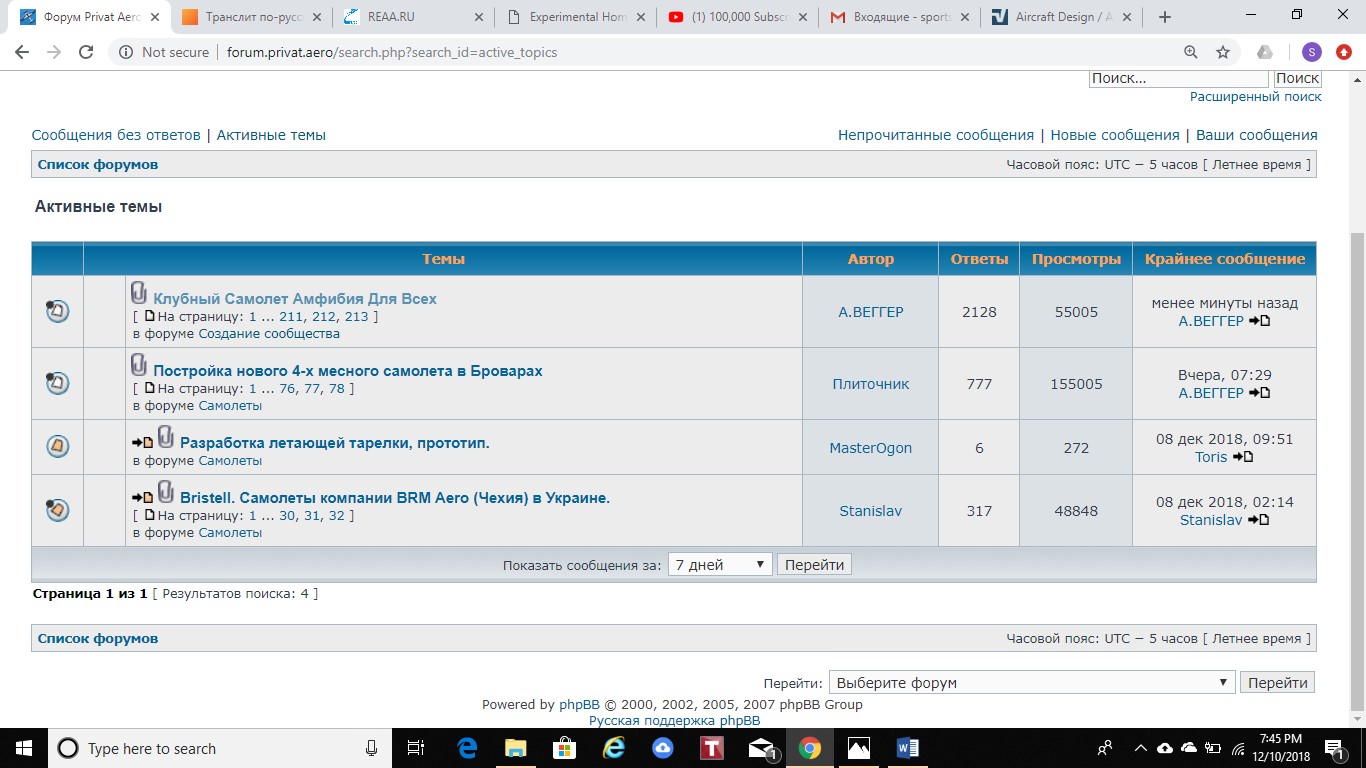Click the Поиск... search input field
1366x768 pixels.
click(1178, 78)
